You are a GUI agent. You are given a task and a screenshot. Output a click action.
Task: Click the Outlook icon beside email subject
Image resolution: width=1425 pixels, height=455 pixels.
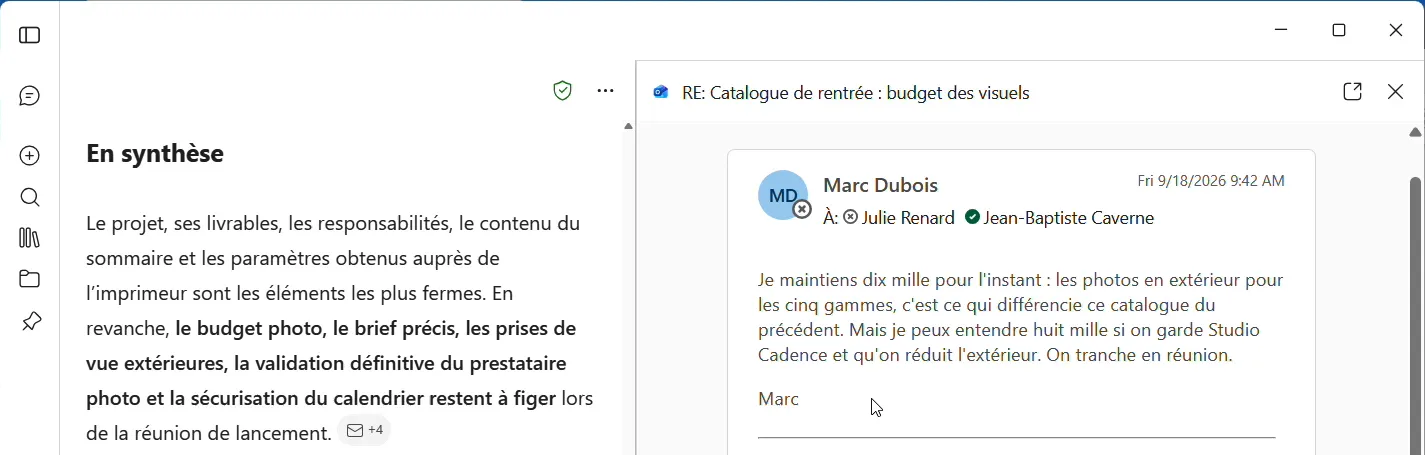click(661, 93)
